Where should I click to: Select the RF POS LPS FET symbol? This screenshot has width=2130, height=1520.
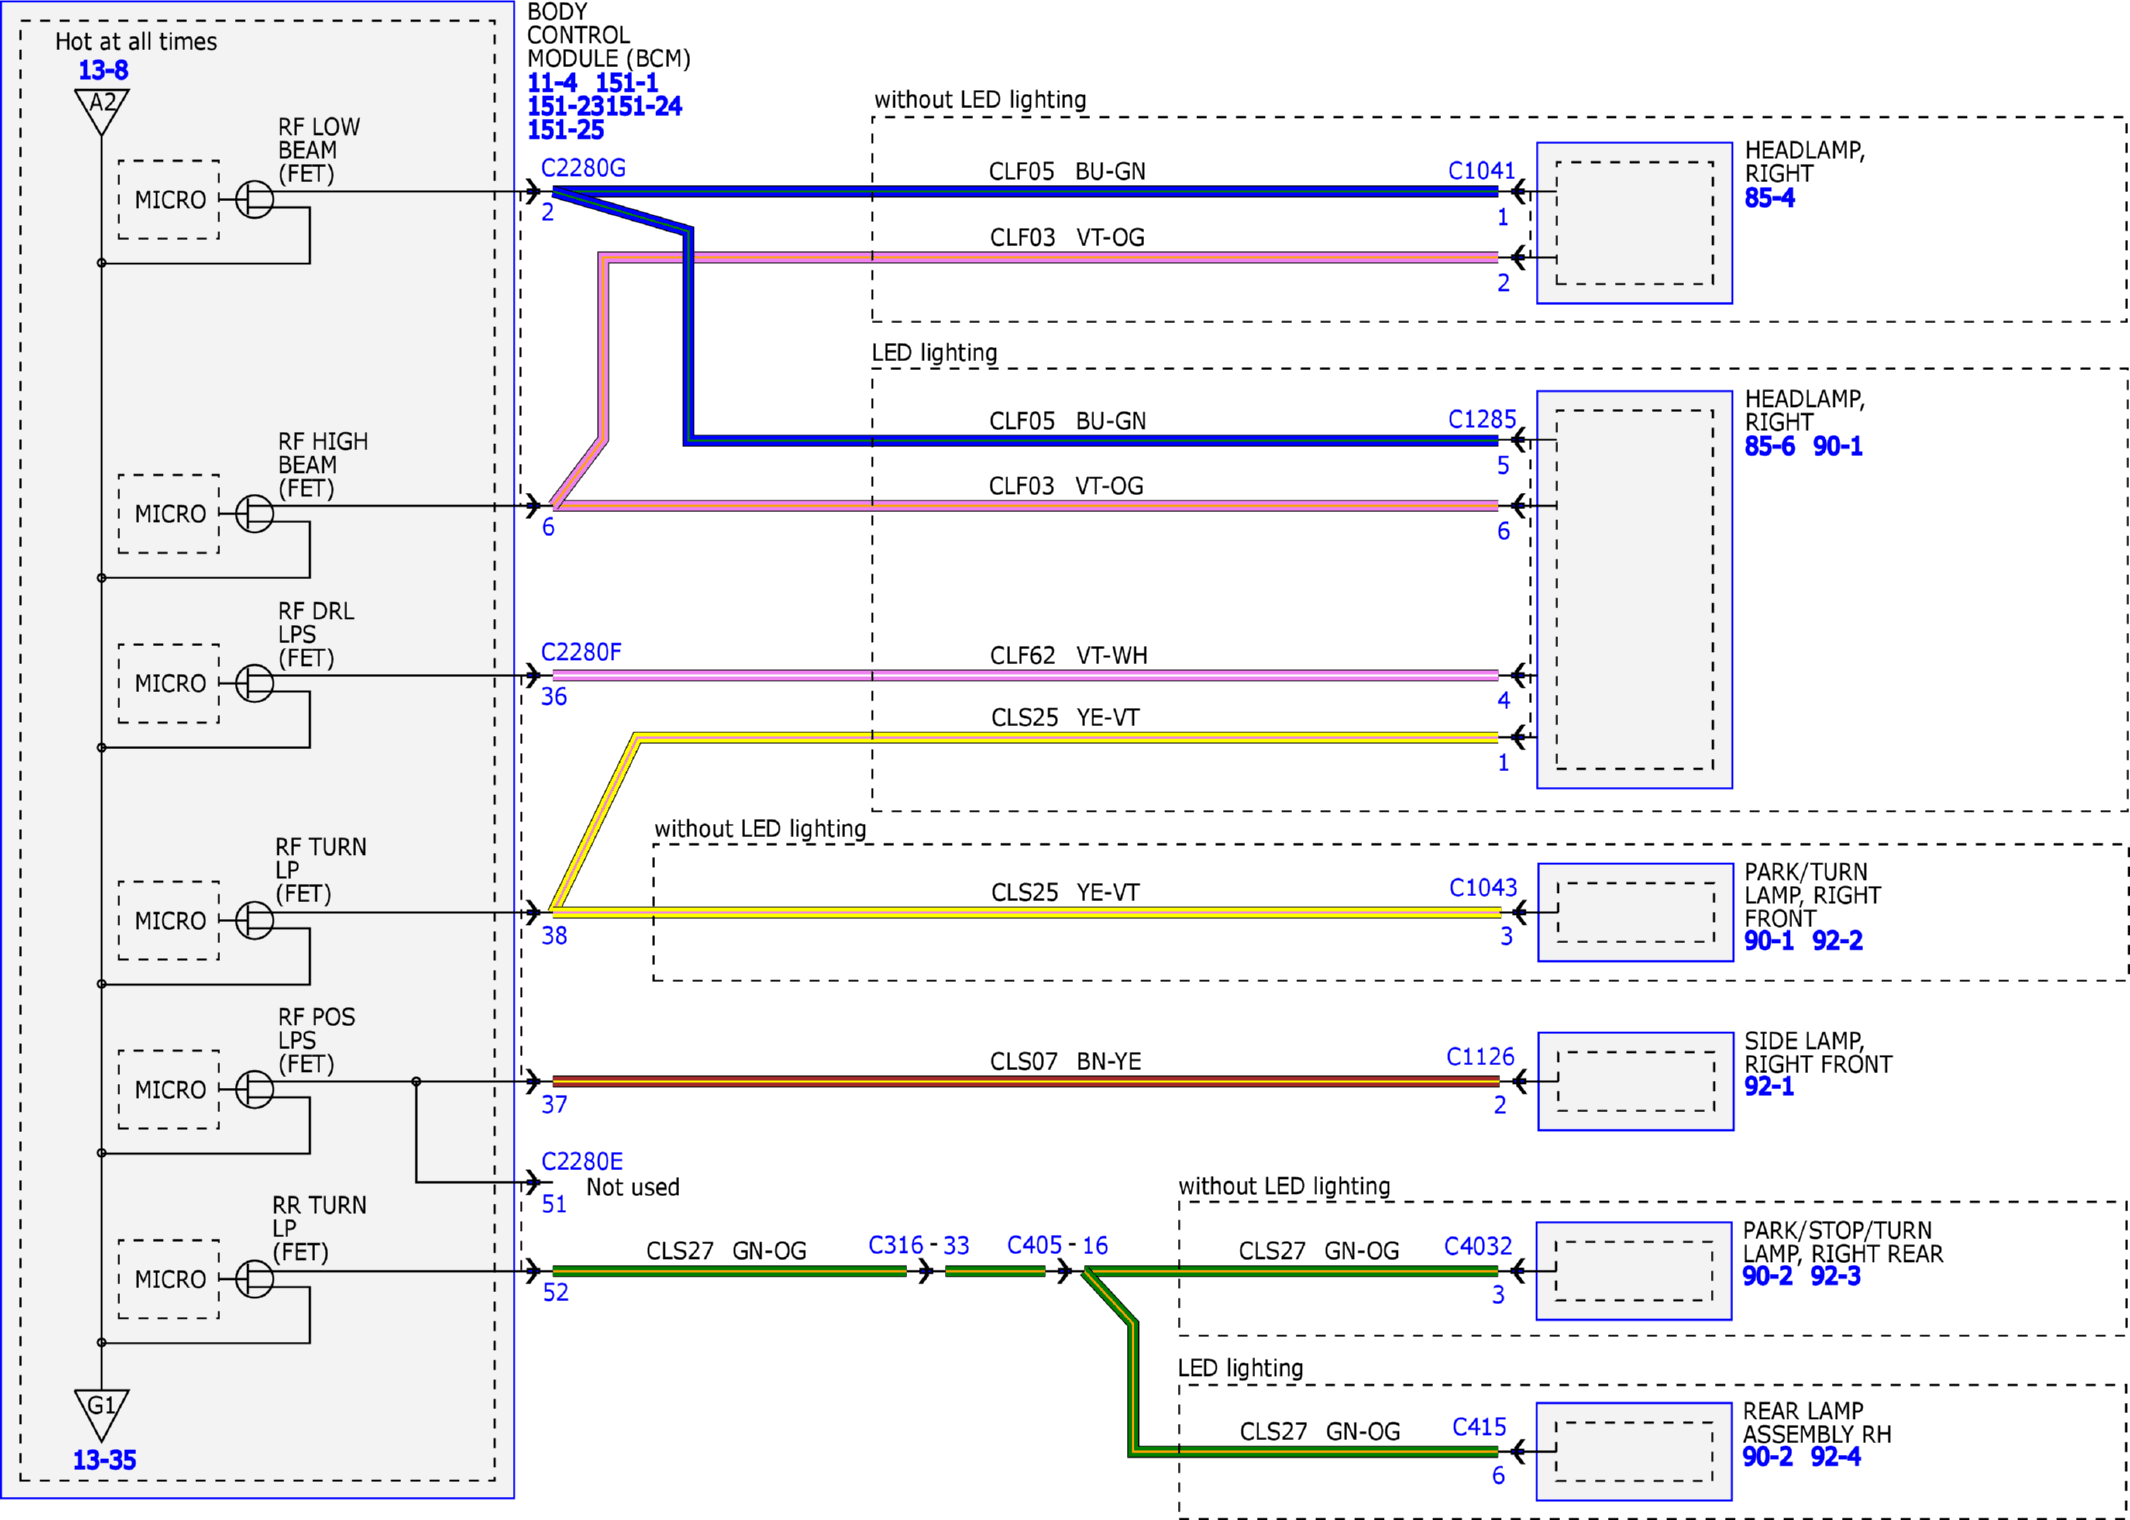point(254,1089)
